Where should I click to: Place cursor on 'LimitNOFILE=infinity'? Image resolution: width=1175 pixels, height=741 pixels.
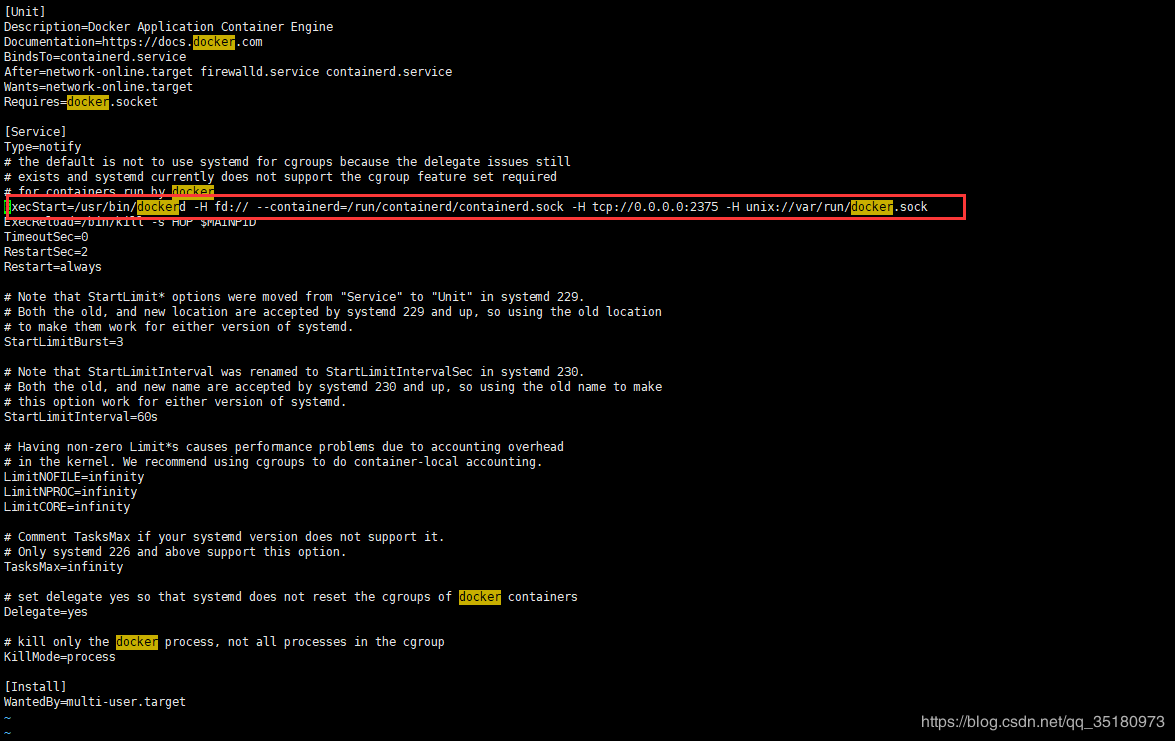[74, 477]
